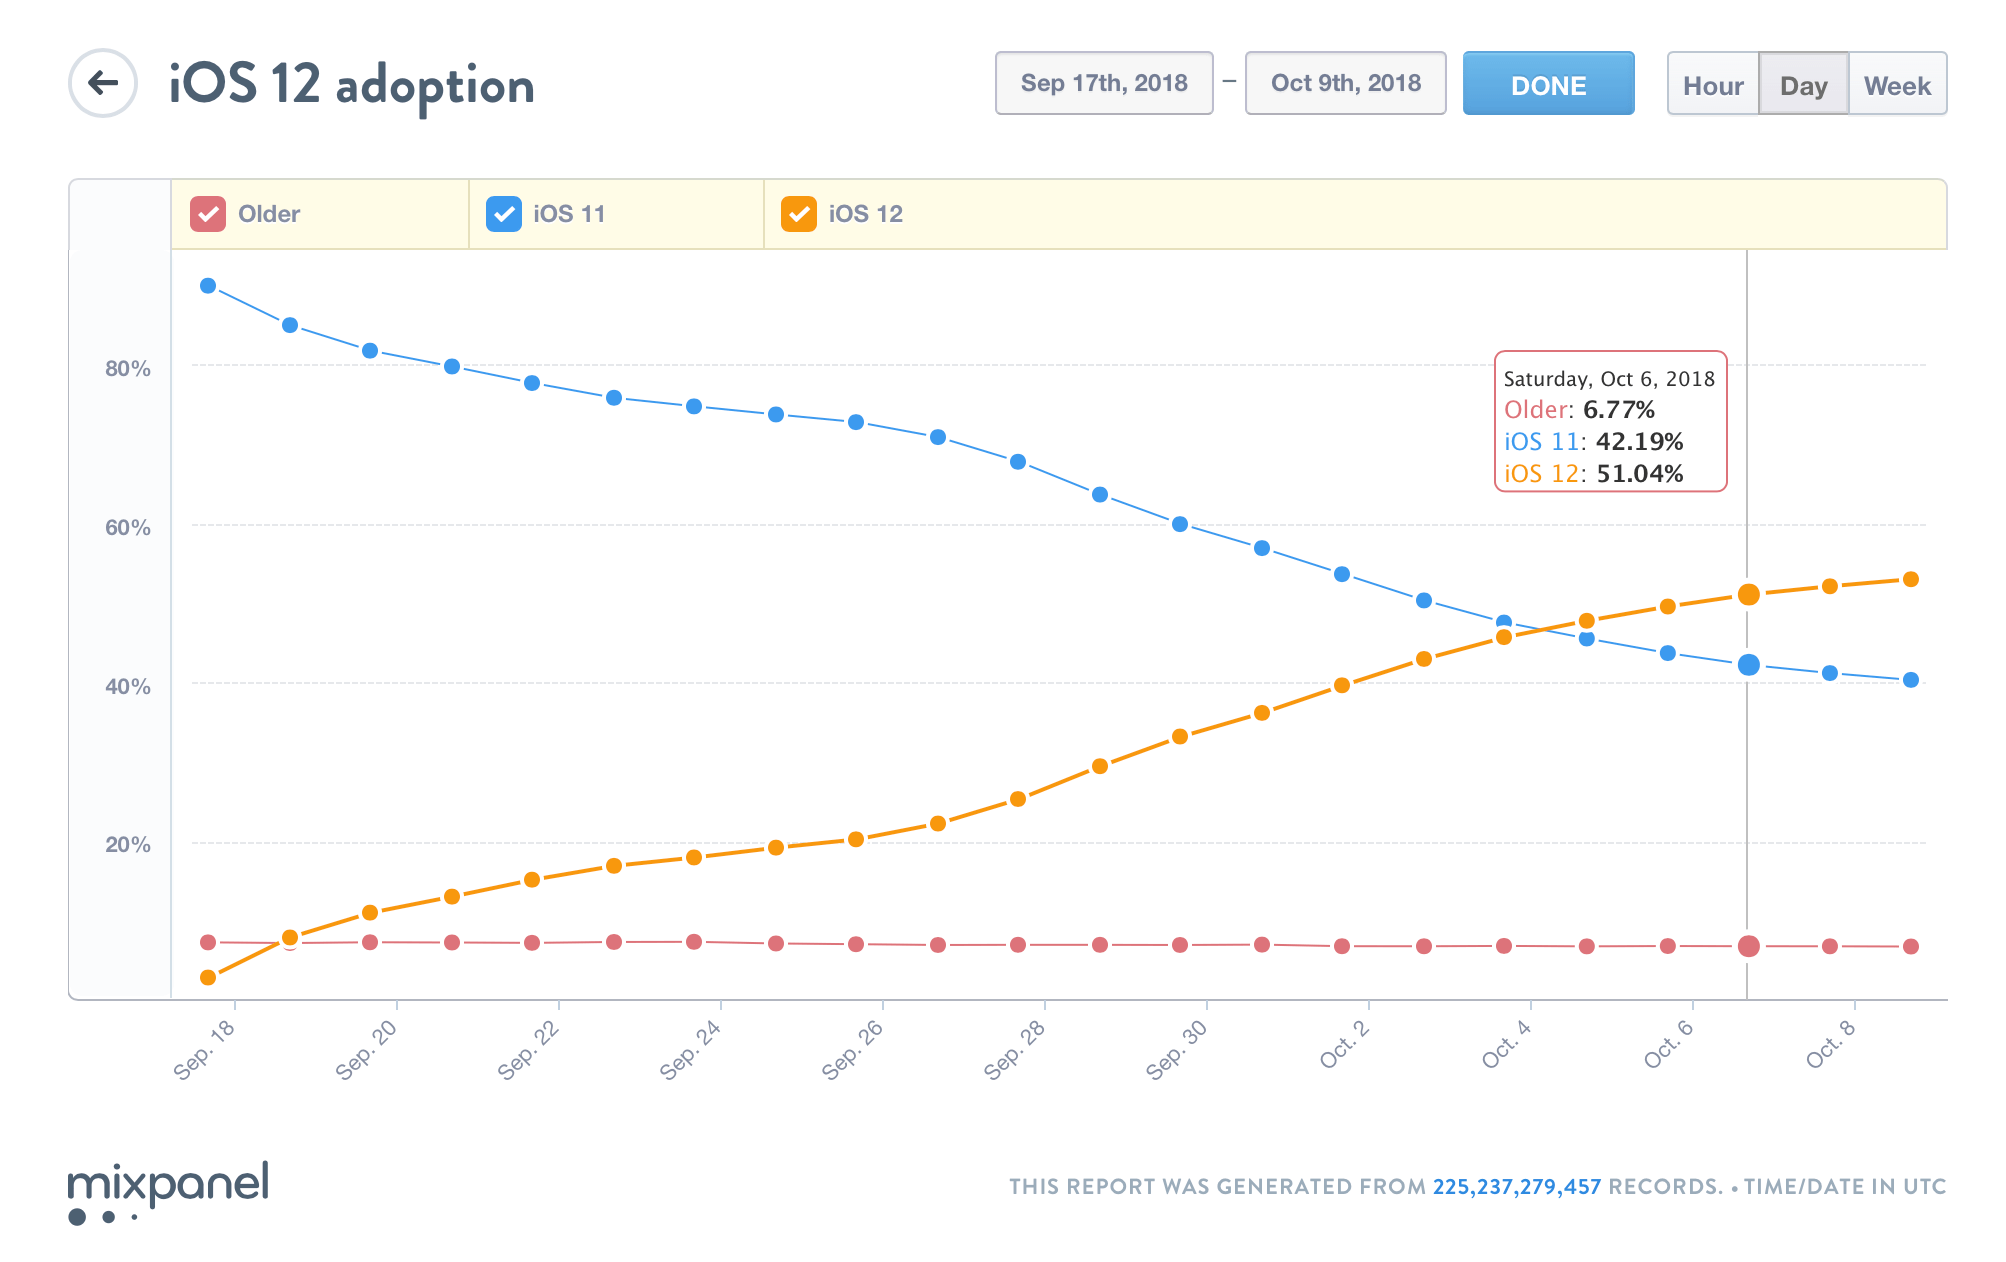Uncheck the iOS 11 series checkbox
Viewport: 2006px width, 1262px height.
(x=503, y=214)
